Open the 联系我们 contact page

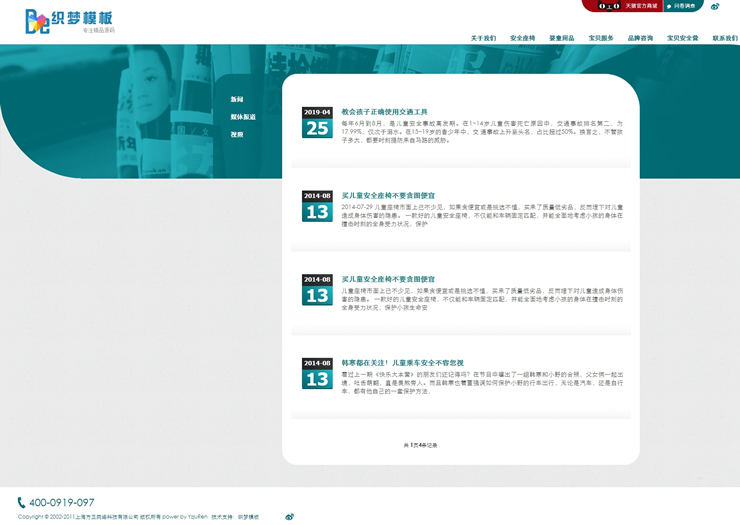pyautogui.click(x=724, y=38)
